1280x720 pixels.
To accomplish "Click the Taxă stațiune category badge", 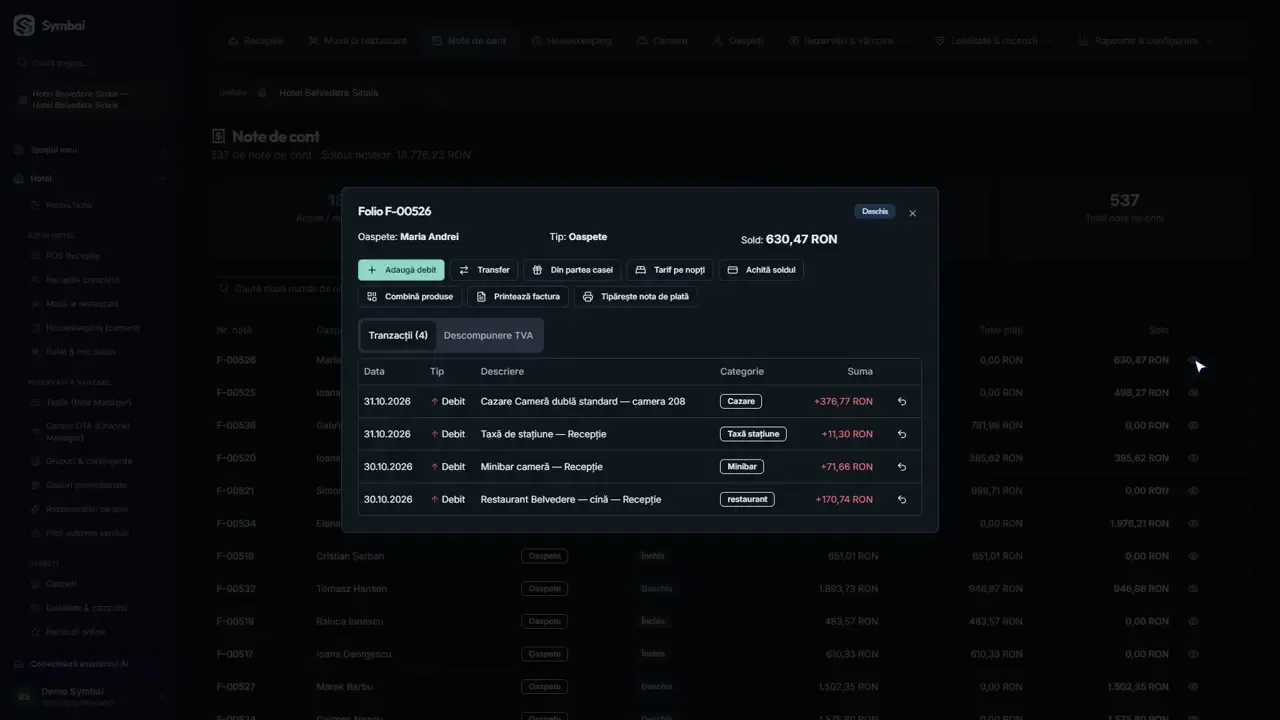I will (x=753, y=434).
